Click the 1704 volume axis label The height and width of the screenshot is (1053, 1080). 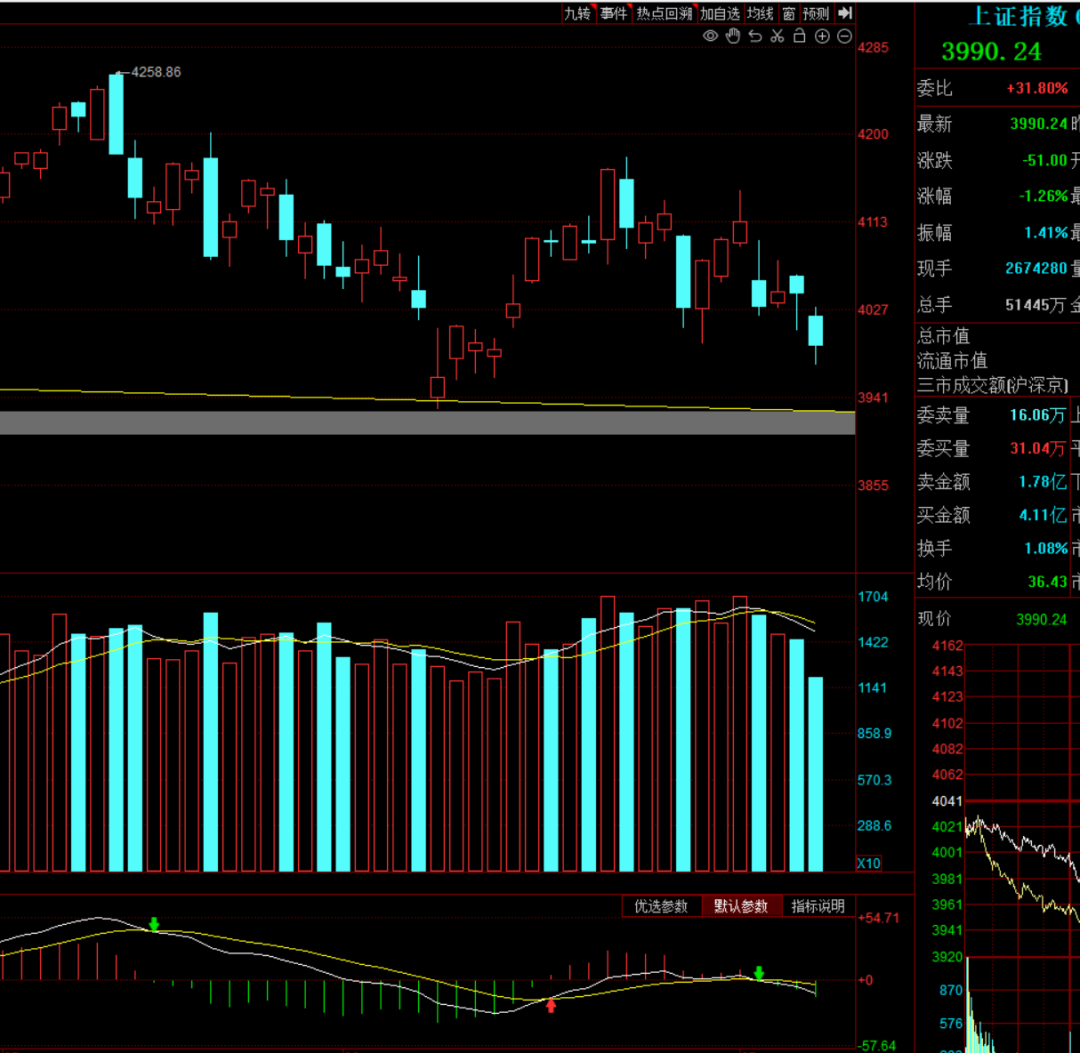[x=873, y=596]
